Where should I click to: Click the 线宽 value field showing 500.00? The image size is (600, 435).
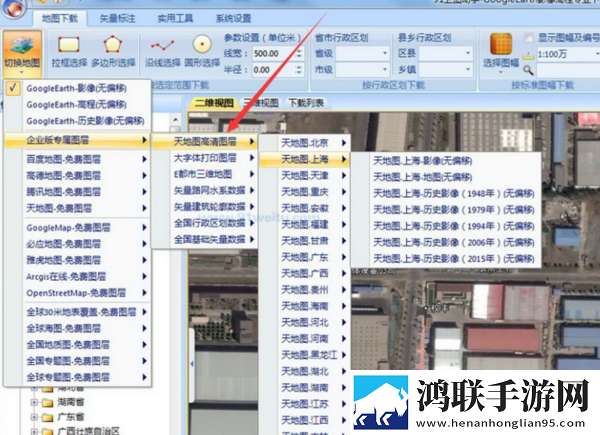point(274,54)
